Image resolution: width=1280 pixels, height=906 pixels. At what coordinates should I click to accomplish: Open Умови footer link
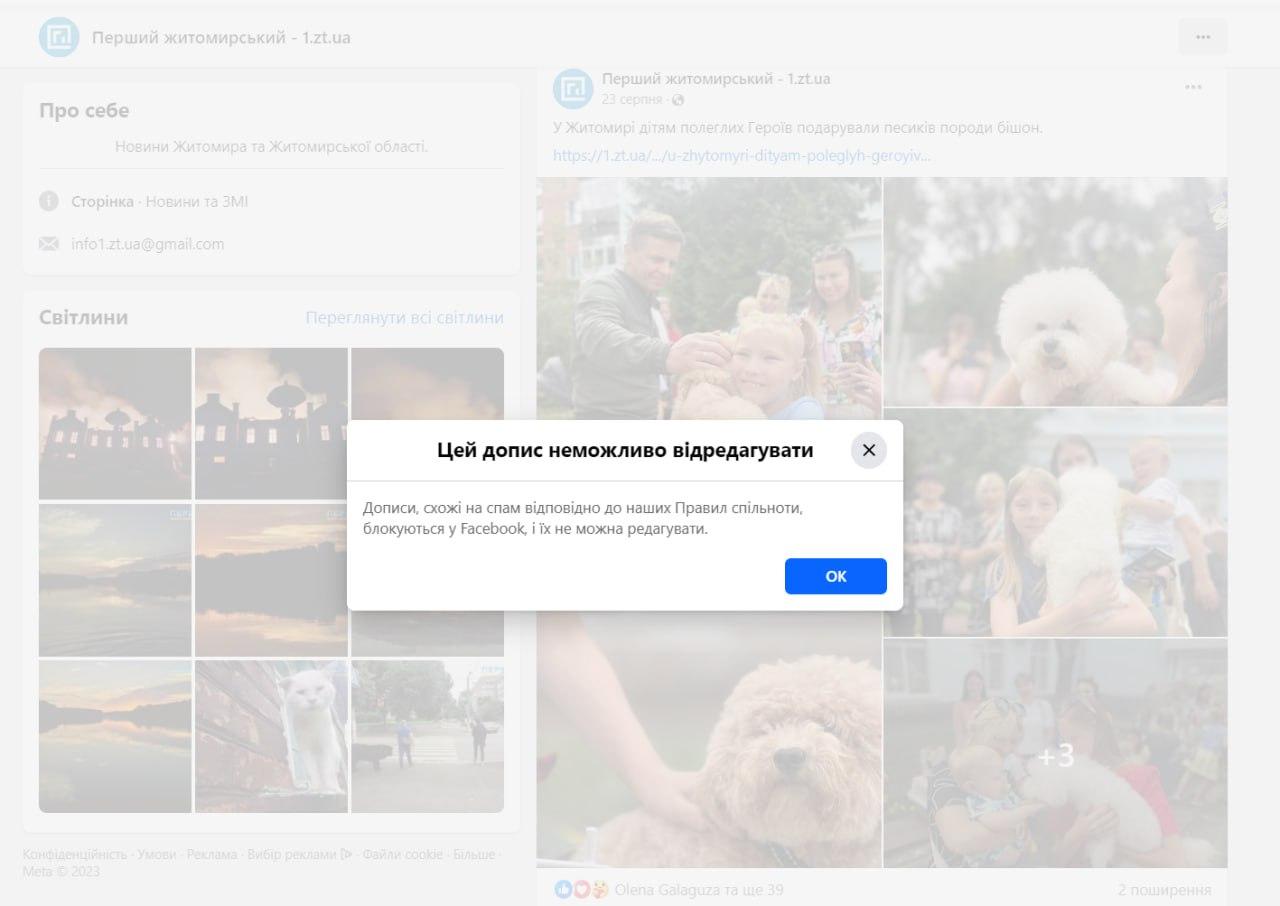[x=157, y=854]
